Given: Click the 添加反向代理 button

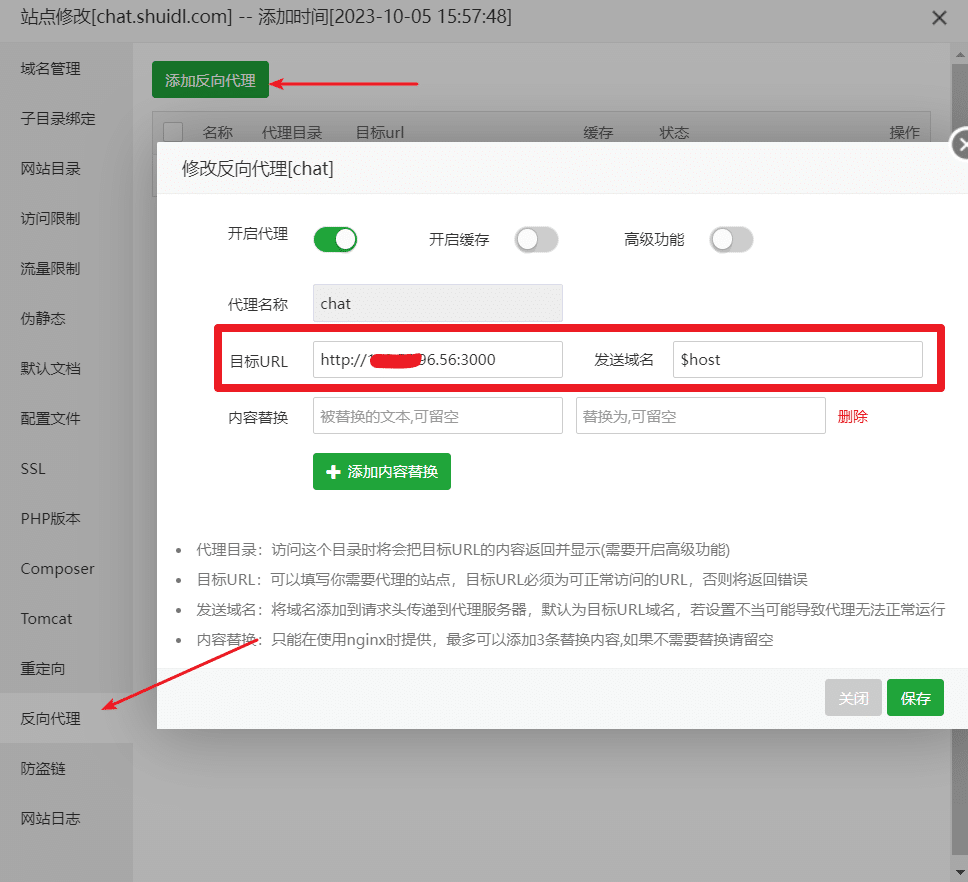Looking at the screenshot, I should [x=210, y=77].
